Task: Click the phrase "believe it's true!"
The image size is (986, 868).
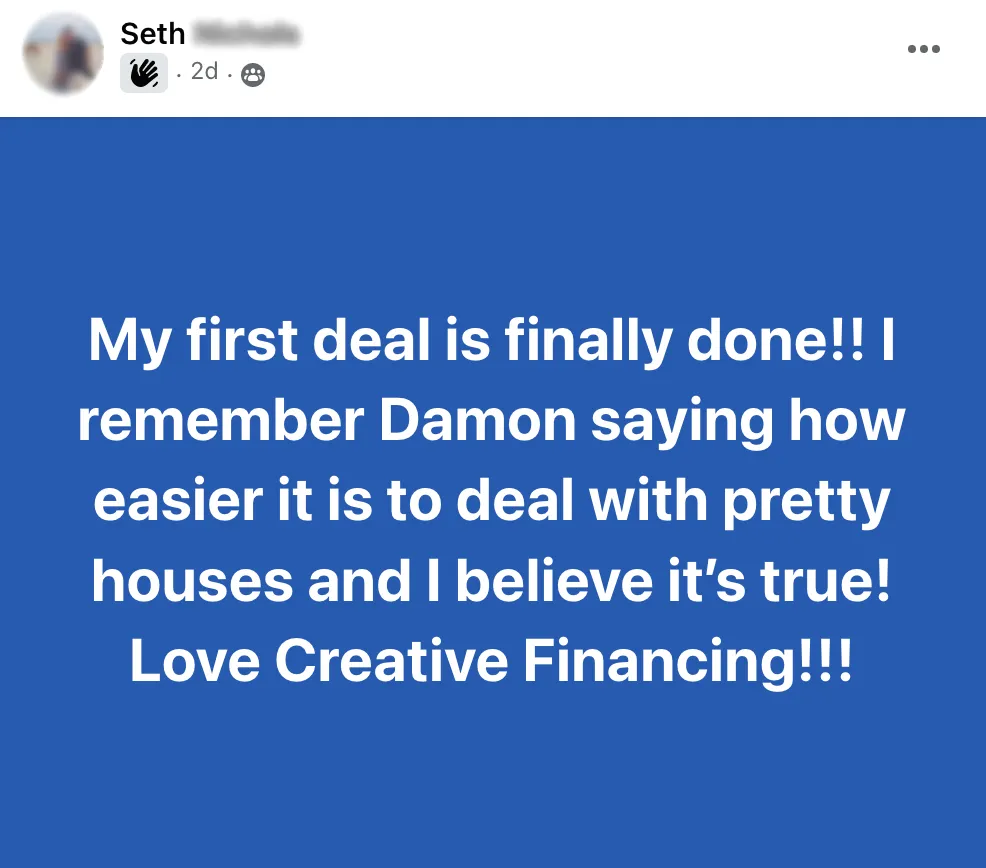Action: coord(672,582)
